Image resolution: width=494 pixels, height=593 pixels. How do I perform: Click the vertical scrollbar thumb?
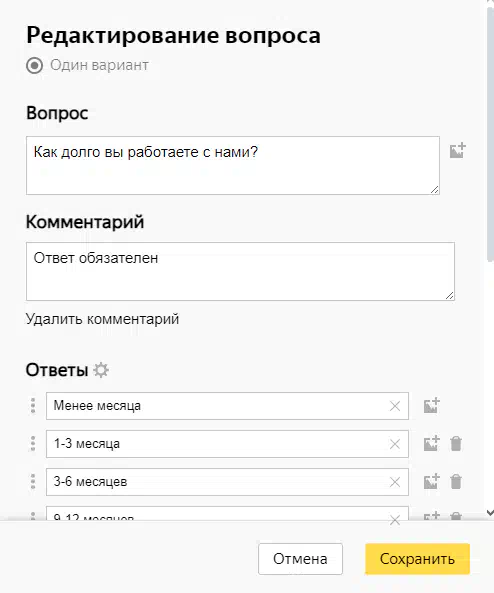[x=490, y=134]
